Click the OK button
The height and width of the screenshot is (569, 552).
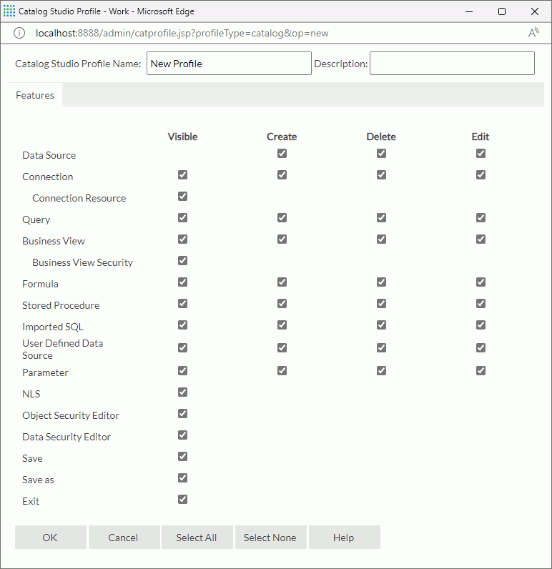click(50, 537)
